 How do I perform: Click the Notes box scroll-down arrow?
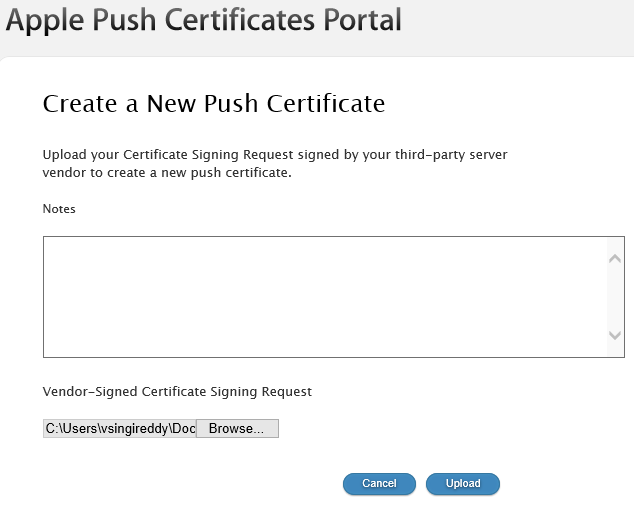coord(615,336)
